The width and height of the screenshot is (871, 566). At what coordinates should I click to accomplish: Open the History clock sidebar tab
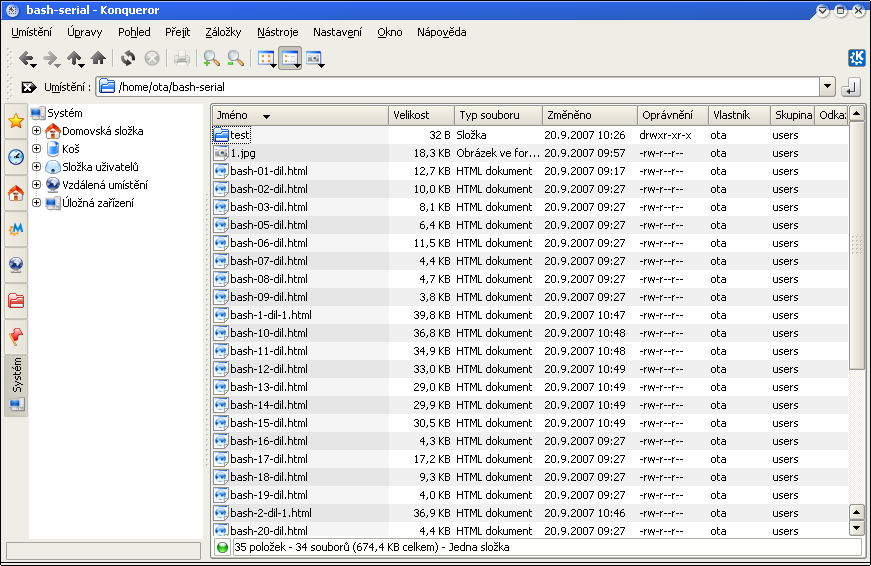click(16, 157)
